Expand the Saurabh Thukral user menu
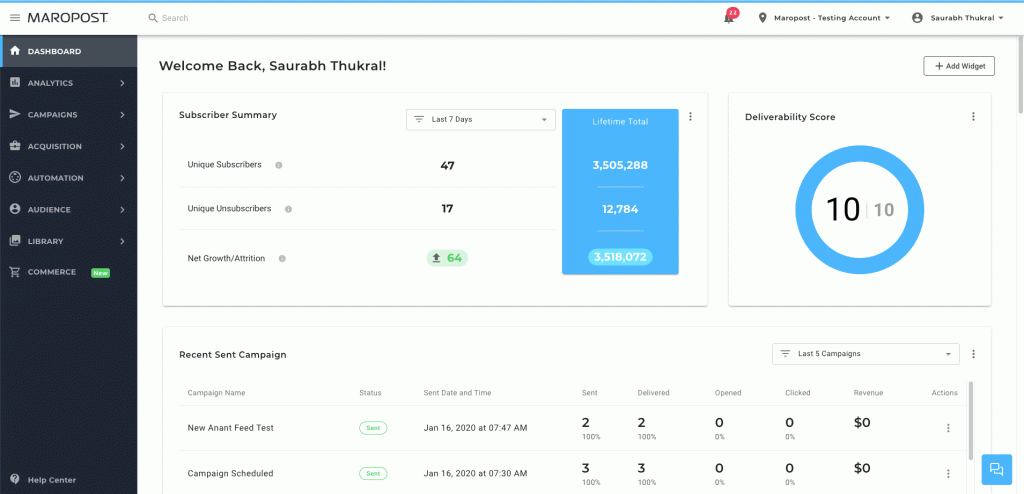This screenshot has width=1024, height=494. [956, 18]
